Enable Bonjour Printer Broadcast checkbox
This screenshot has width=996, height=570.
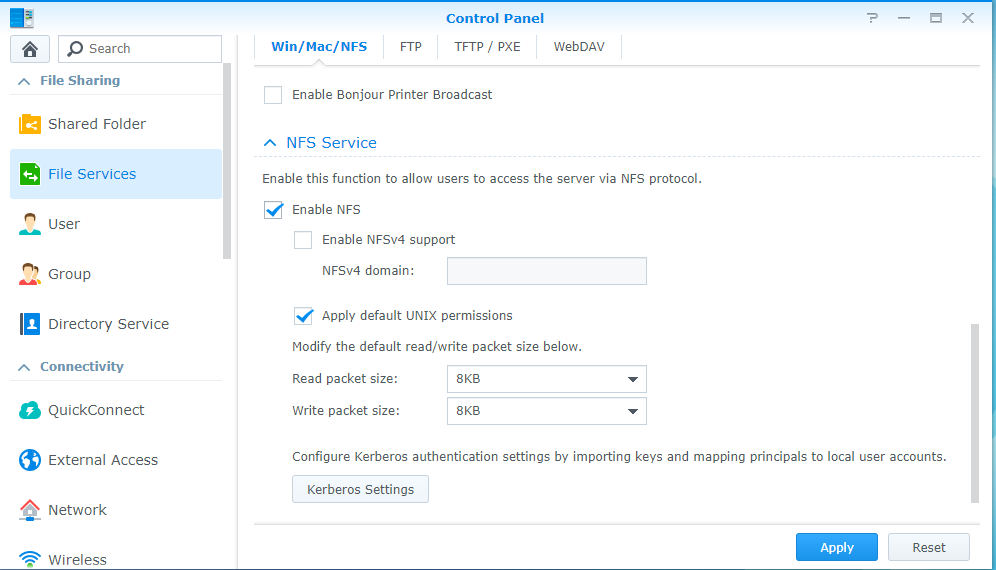[x=273, y=95]
